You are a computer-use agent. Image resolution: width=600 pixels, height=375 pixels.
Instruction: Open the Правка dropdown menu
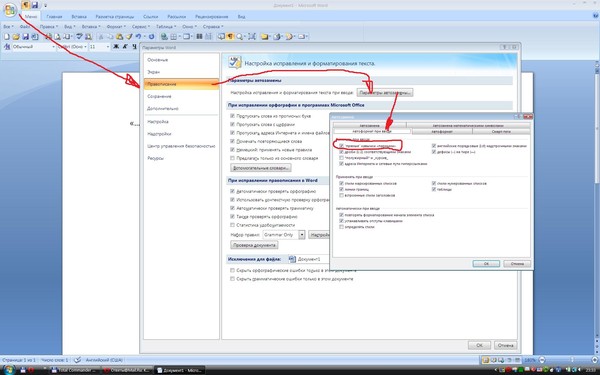click(49, 27)
